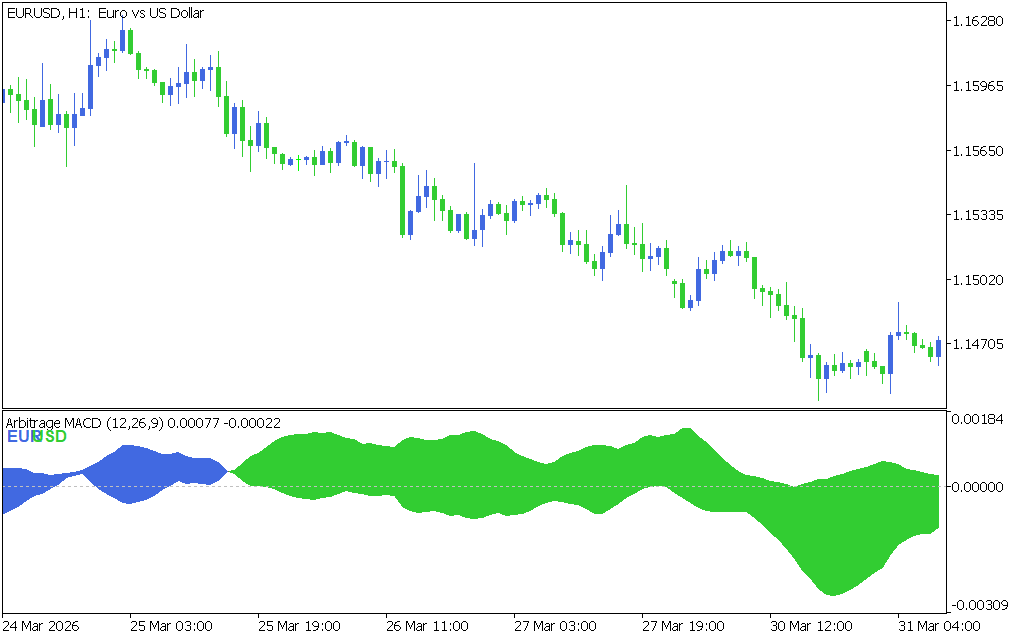Click the 1.15335 price axis label

pos(980,215)
